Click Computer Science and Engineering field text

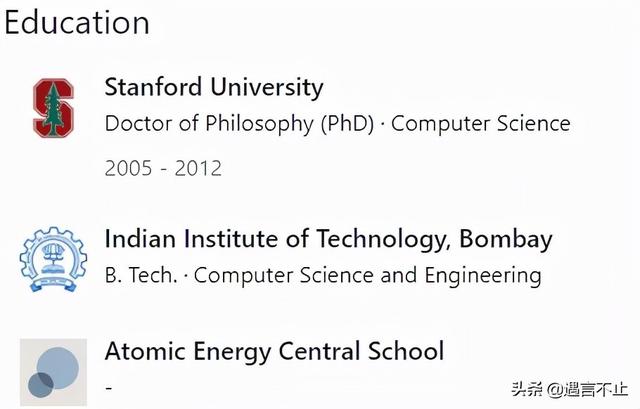(368, 275)
